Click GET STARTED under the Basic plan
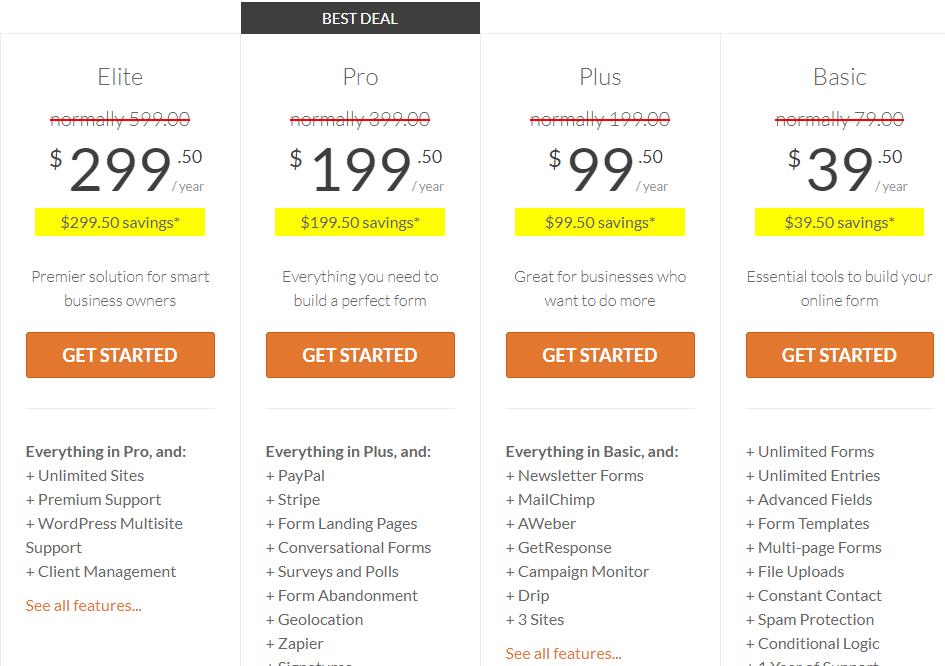The image size is (945, 666). click(x=840, y=355)
